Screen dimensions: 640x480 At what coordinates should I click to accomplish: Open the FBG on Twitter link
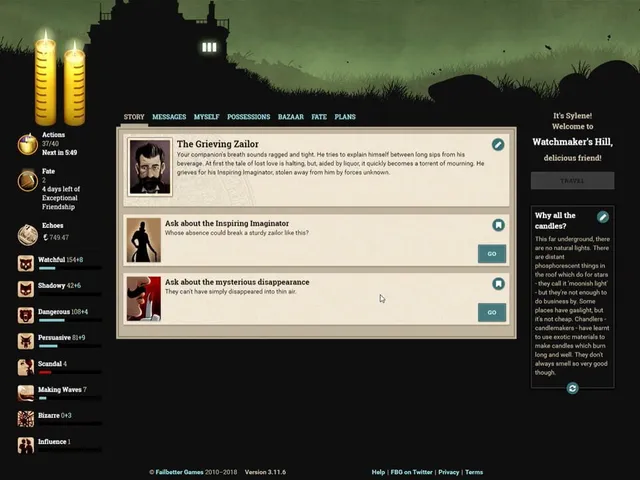pos(411,472)
